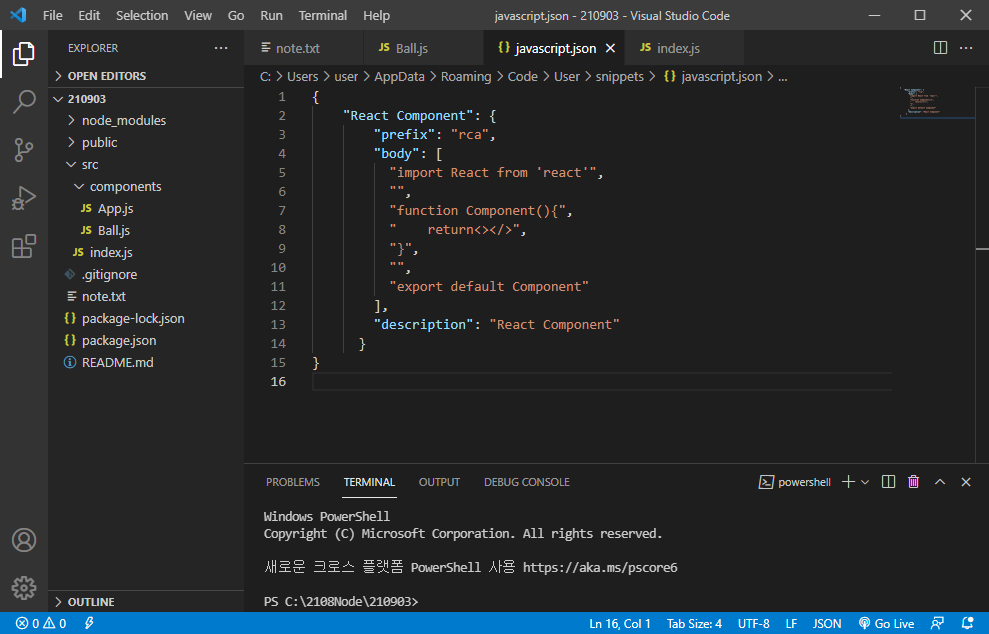Open the .gitignore file

[146, 274]
